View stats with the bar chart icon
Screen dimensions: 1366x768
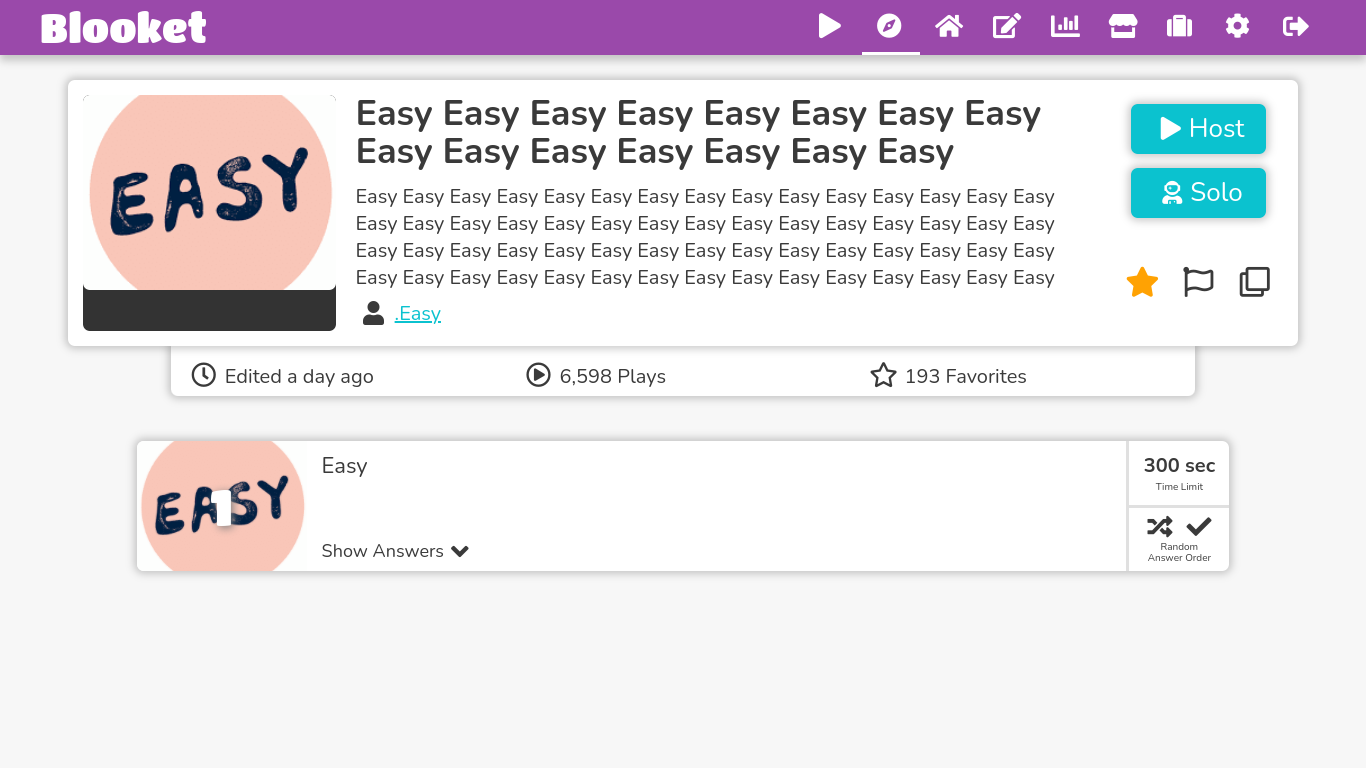tap(1064, 27)
